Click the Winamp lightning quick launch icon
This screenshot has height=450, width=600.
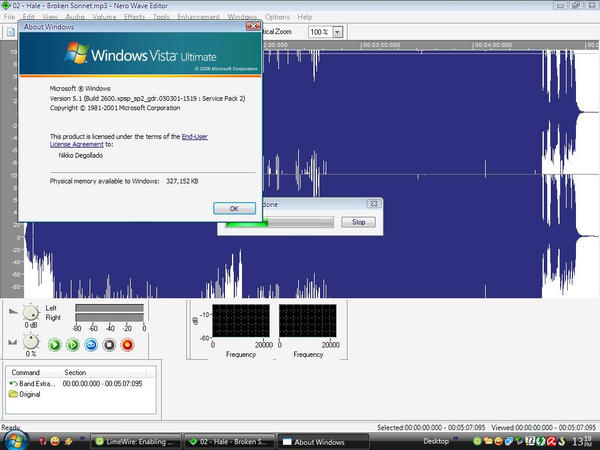click(x=68, y=441)
